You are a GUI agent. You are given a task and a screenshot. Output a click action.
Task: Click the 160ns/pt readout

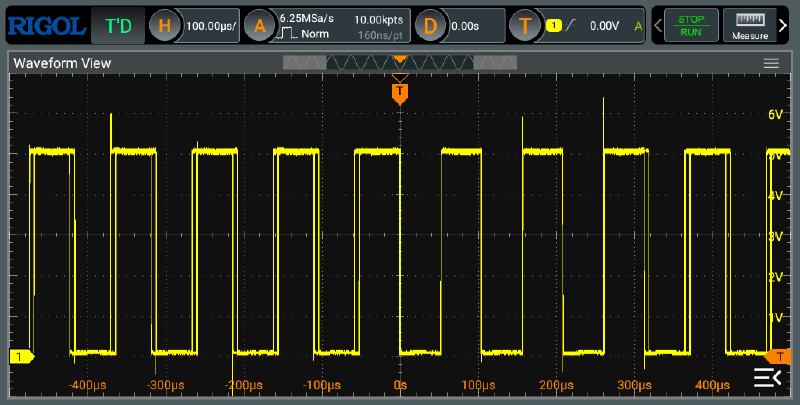(x=380, y=35)
